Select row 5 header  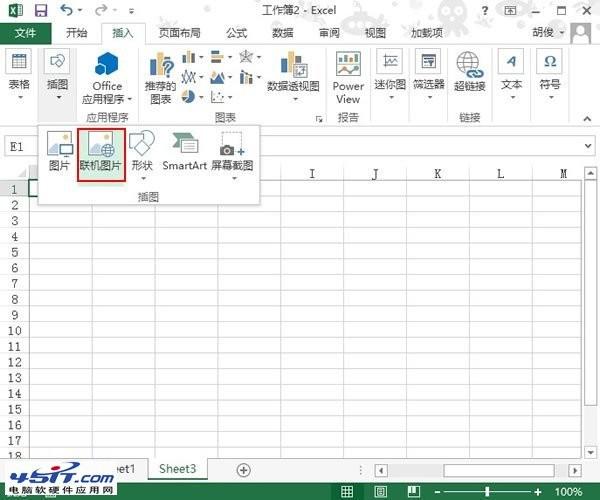15,252
